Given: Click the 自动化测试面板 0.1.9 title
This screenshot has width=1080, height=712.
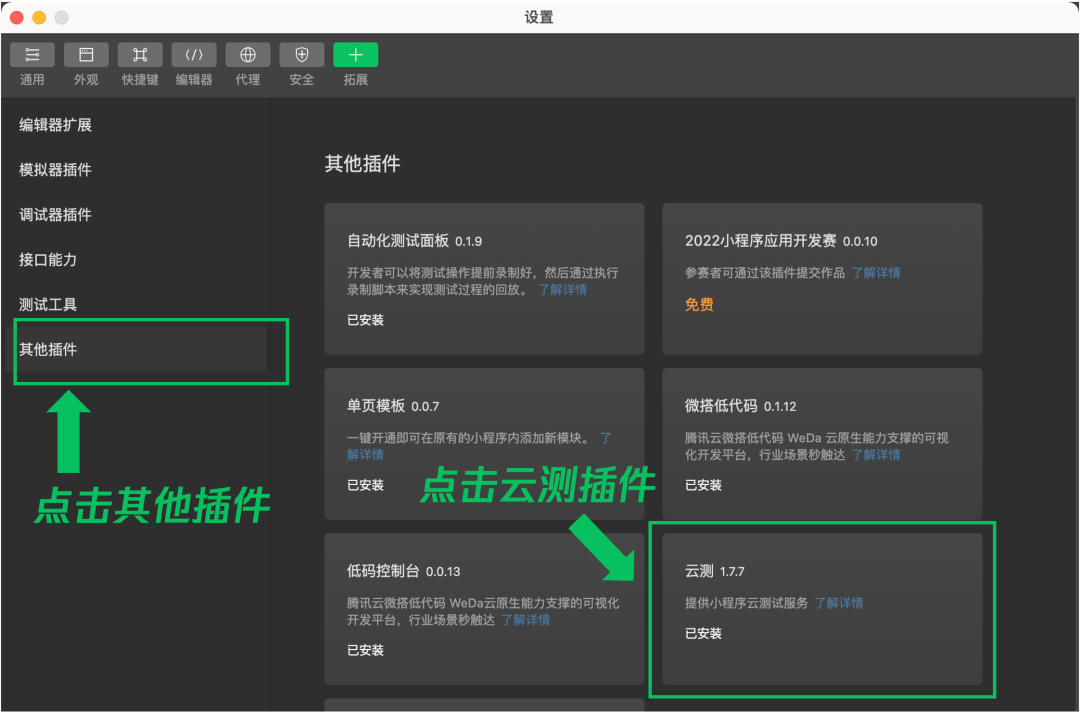Looking at the screenshot, I should pyautogui.click(x=415, y=241).
